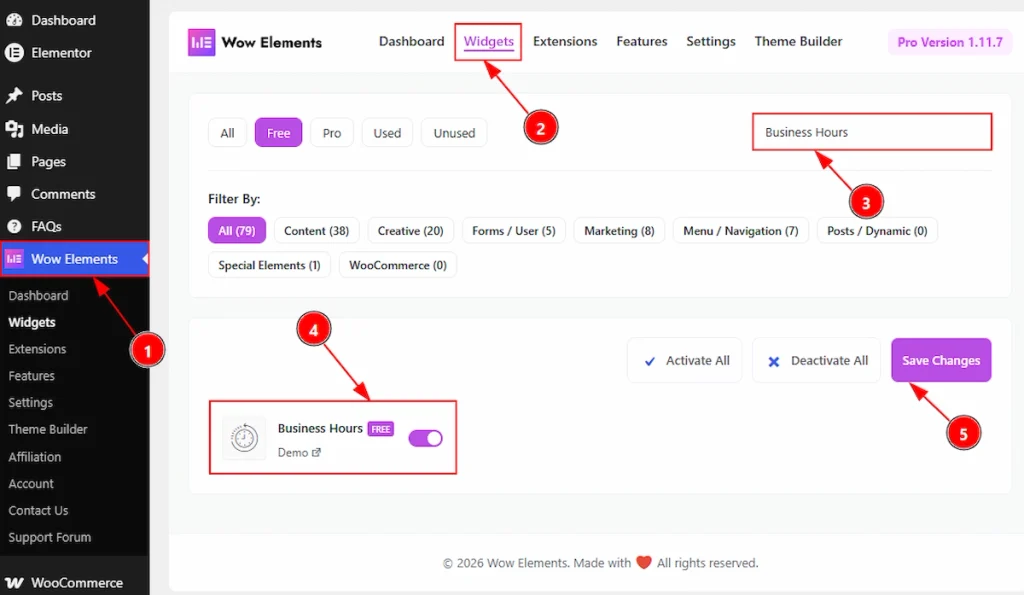Select the Pro widget filter
This screenshot has width=1024, height=595.
(x=332, y=133)
